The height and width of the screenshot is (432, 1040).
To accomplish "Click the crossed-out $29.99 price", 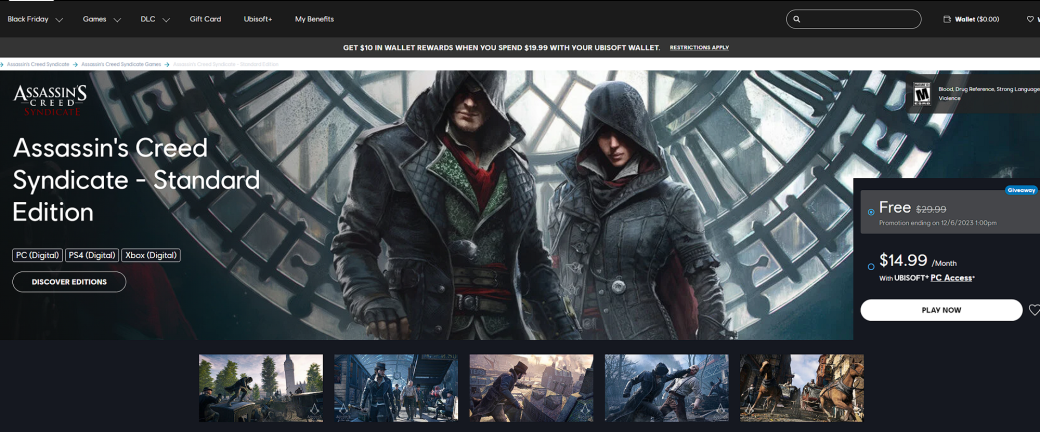I will point(931,209).
